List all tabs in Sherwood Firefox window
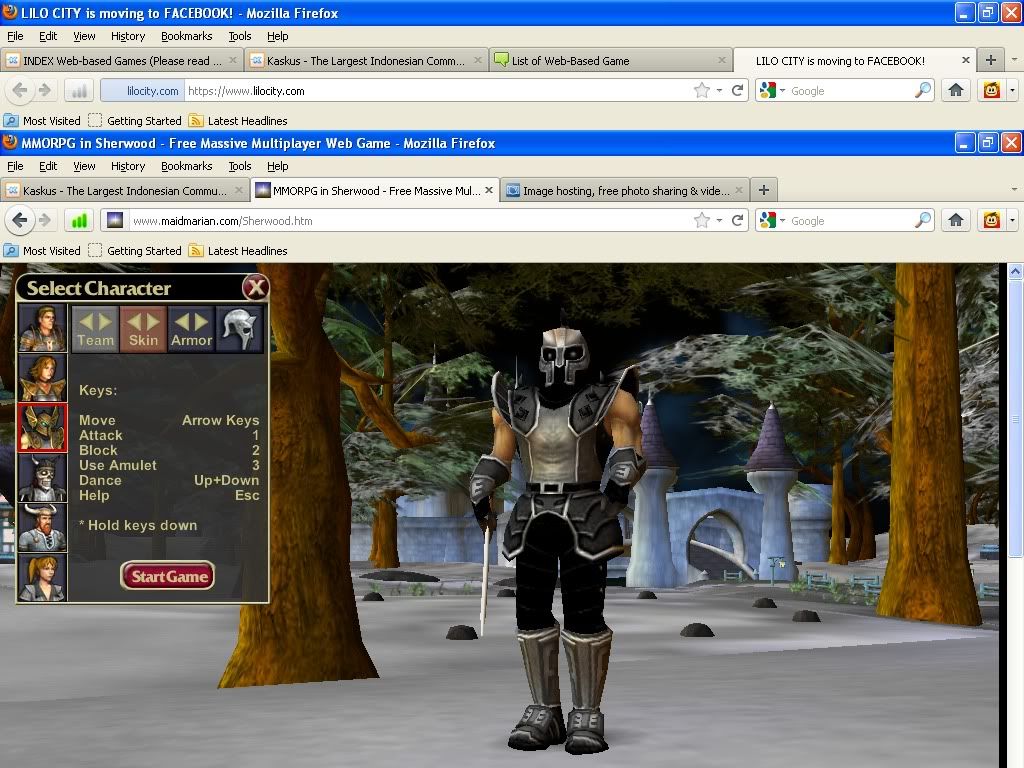The image size is (1024, 768). [x=1014, y=190]
